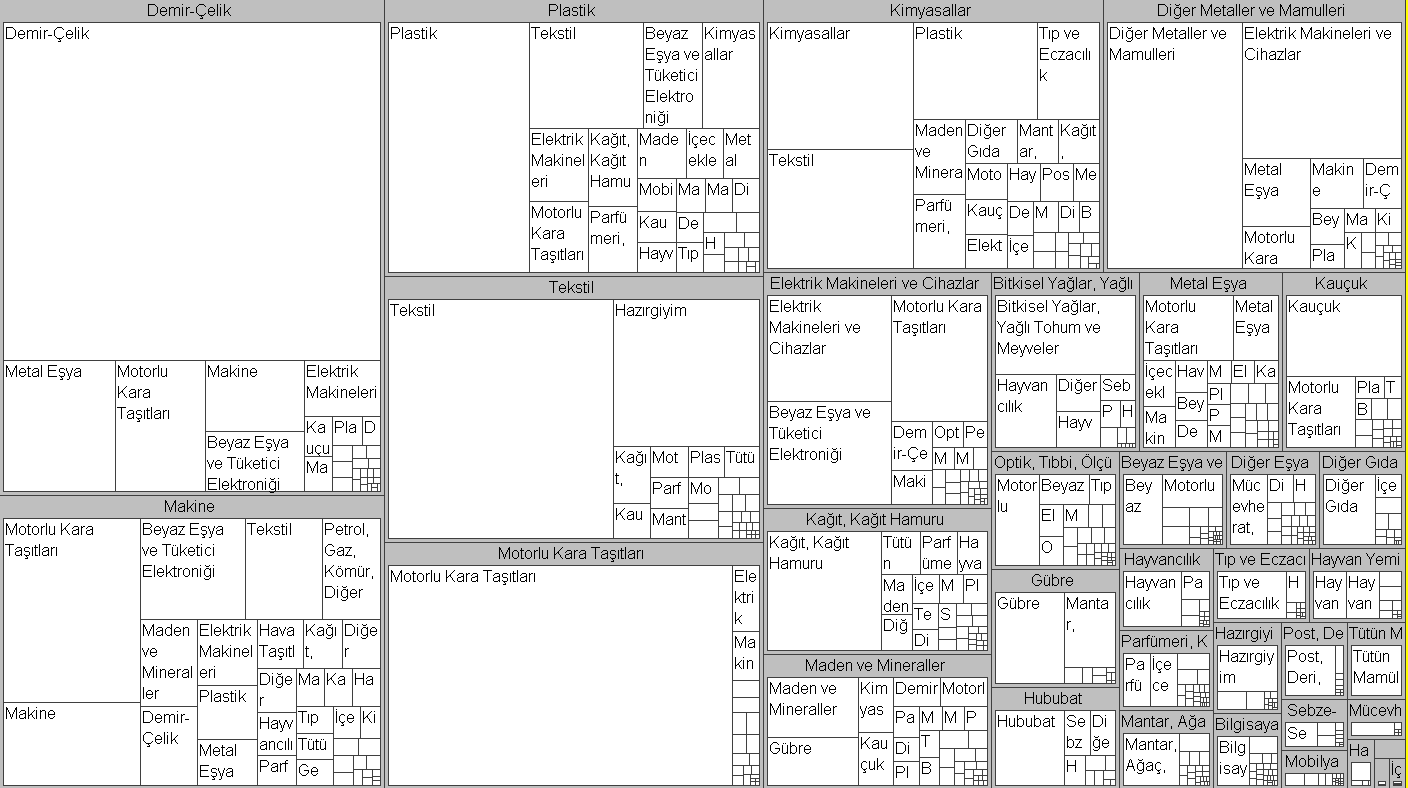Click the Tekstil cell inside Tekstil group
Screen dimensions: 1408x788
[500, 419]
